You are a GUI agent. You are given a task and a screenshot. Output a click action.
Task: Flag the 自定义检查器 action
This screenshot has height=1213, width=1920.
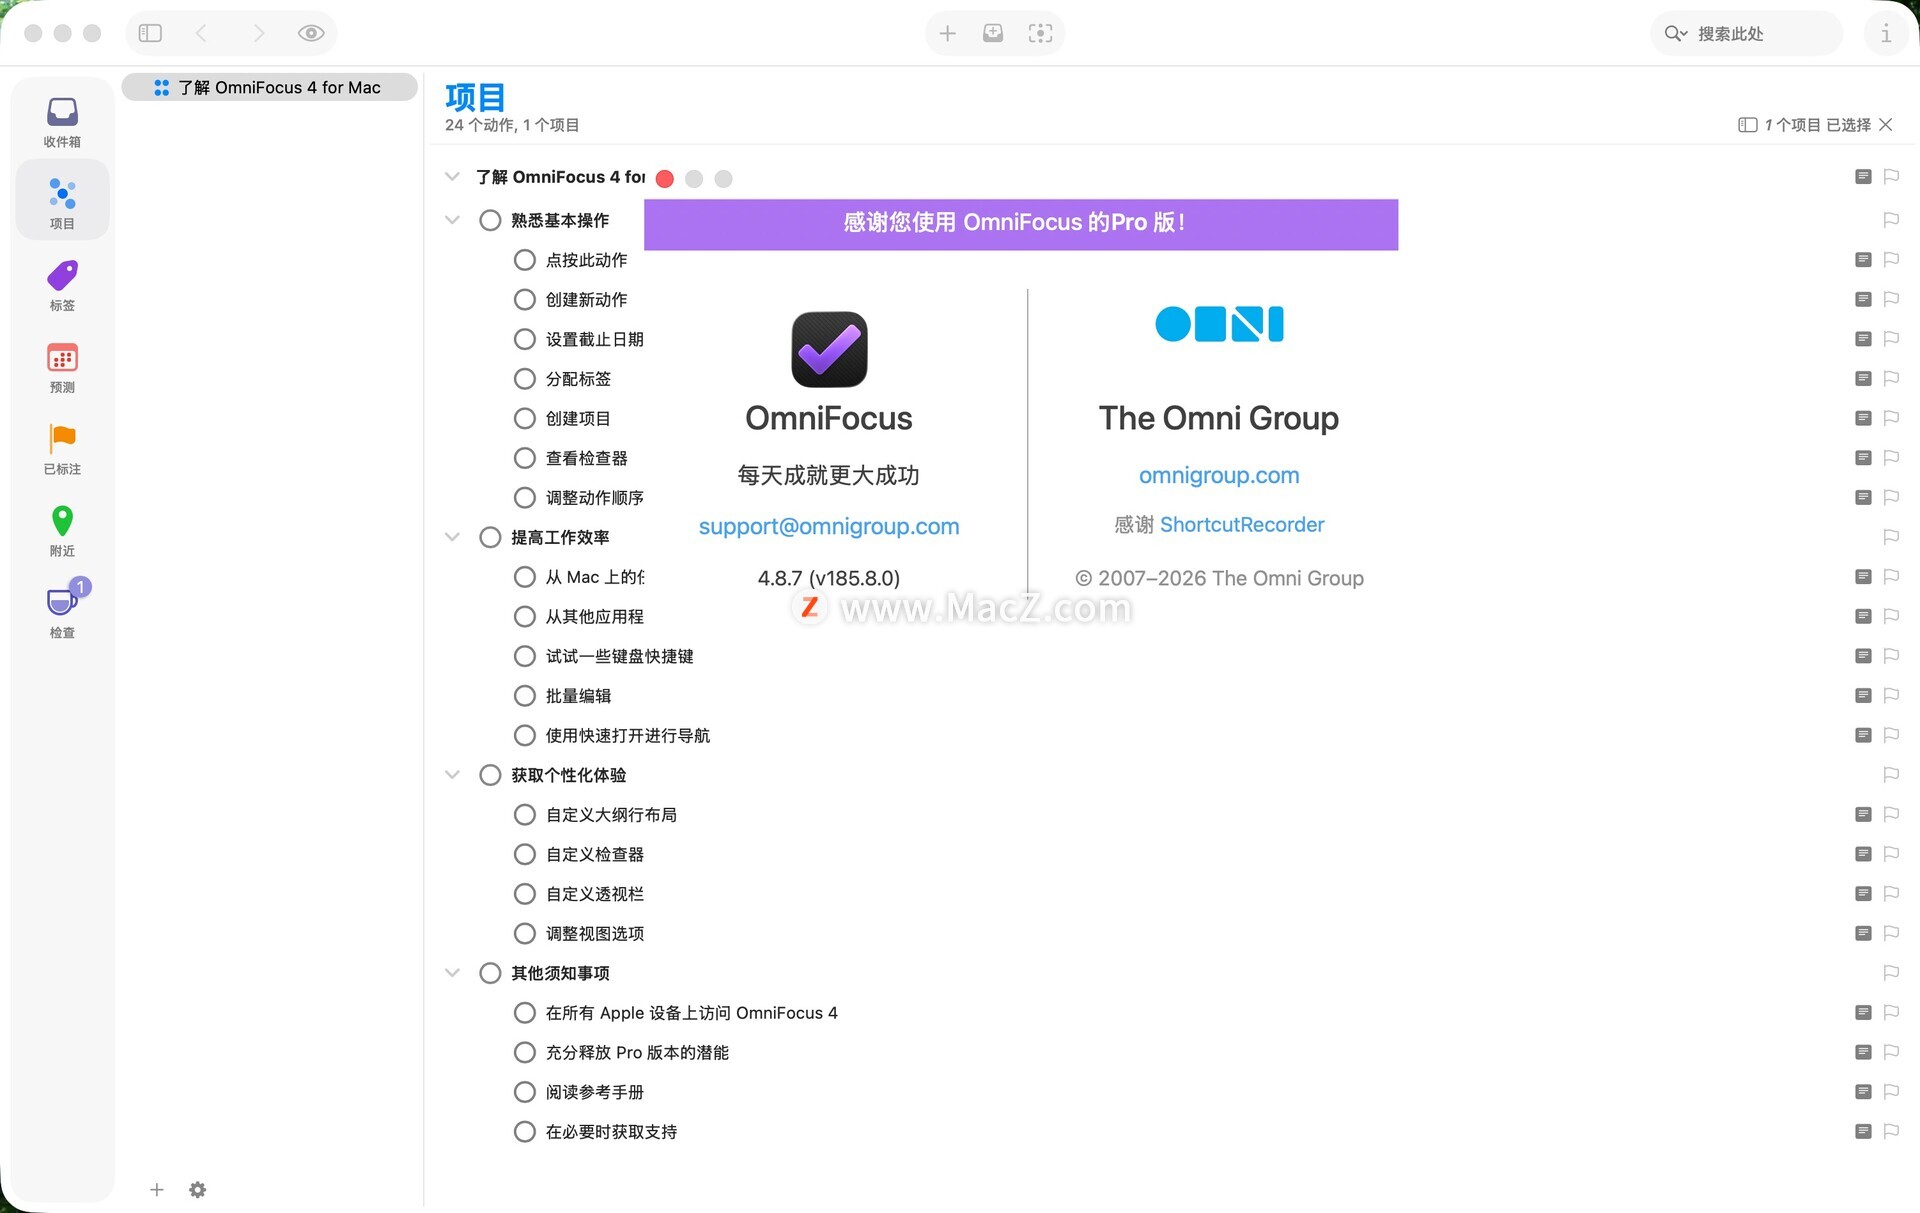coord(1890,854)
